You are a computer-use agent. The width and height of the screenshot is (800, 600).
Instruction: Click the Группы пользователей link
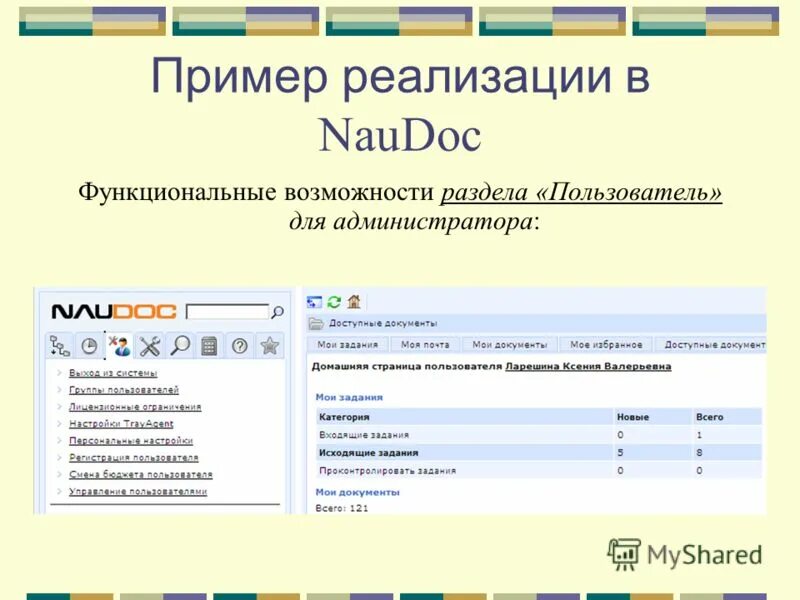tap(125, 389)
